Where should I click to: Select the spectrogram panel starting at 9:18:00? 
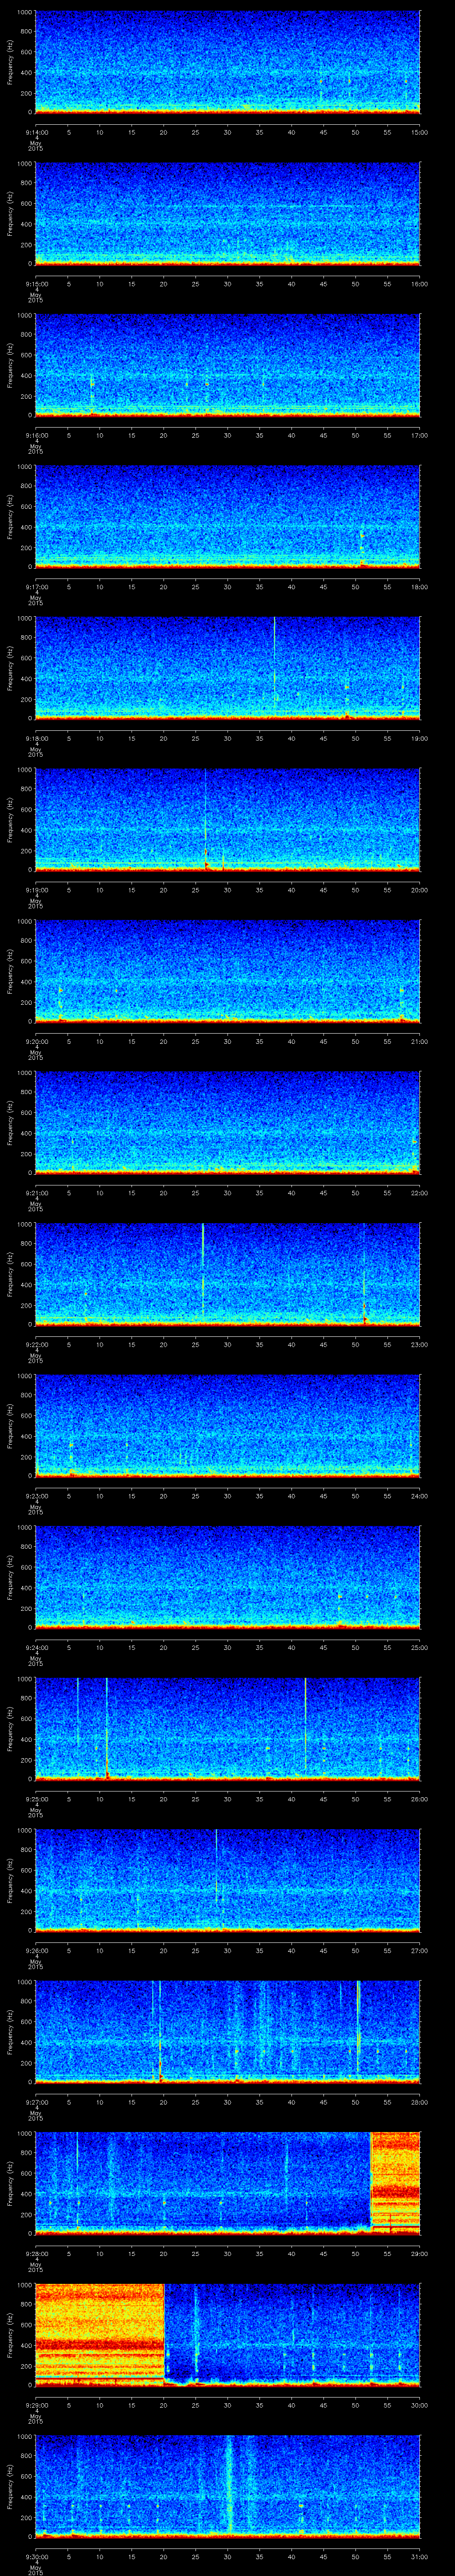pyautogui.click(x=227, y=668)
